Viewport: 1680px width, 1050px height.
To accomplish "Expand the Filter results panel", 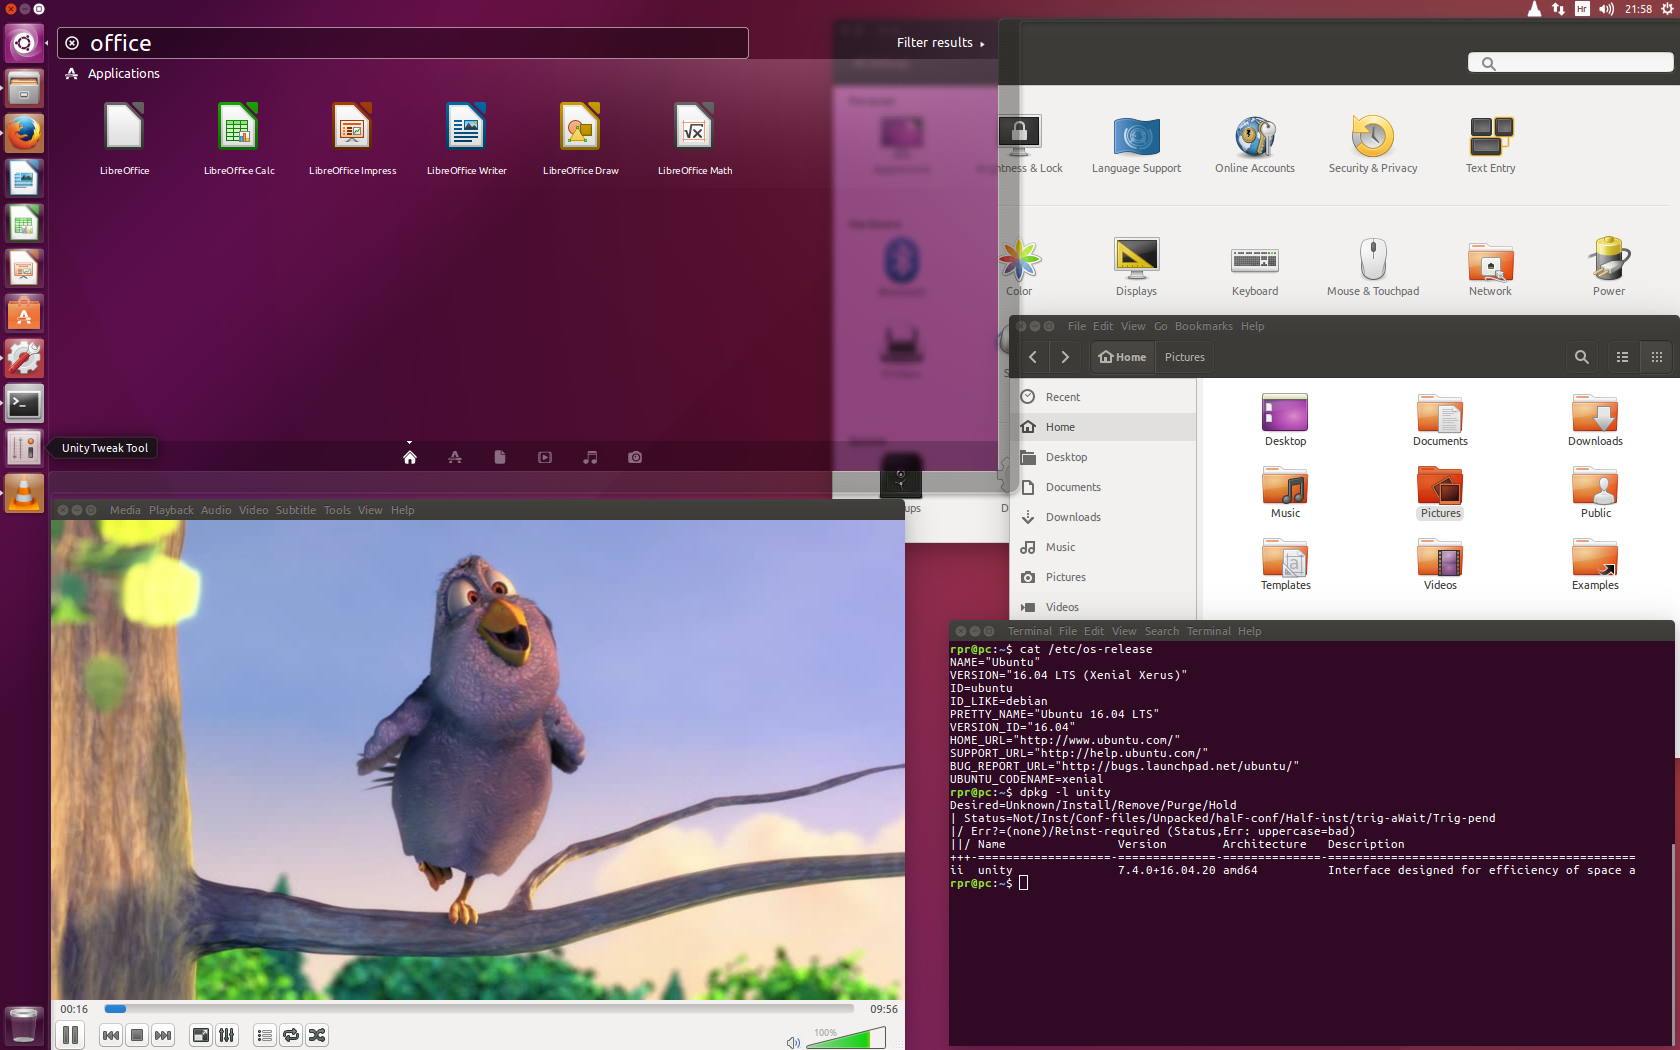I will 940,43.
